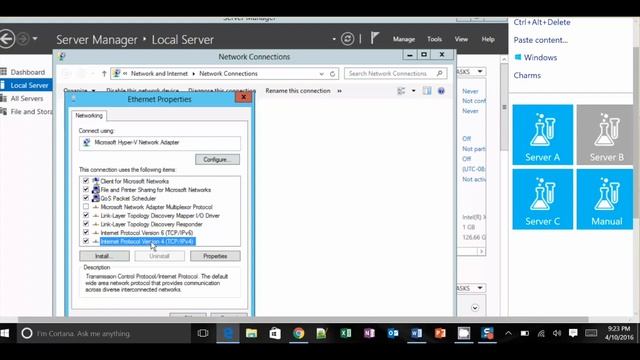This screenshot has height=360, width=640.
Task: Open the View menu
Action: coord(461,39)
